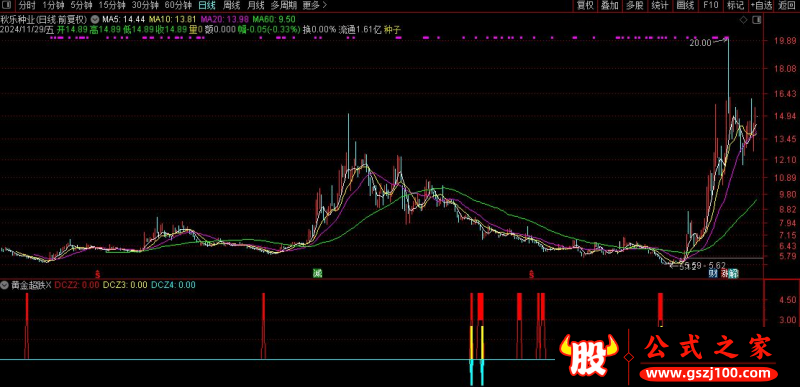This screenshot has height=387, width=800.
Task: Open main chart indicator dropdown arrow
Action: coord(94,19)
